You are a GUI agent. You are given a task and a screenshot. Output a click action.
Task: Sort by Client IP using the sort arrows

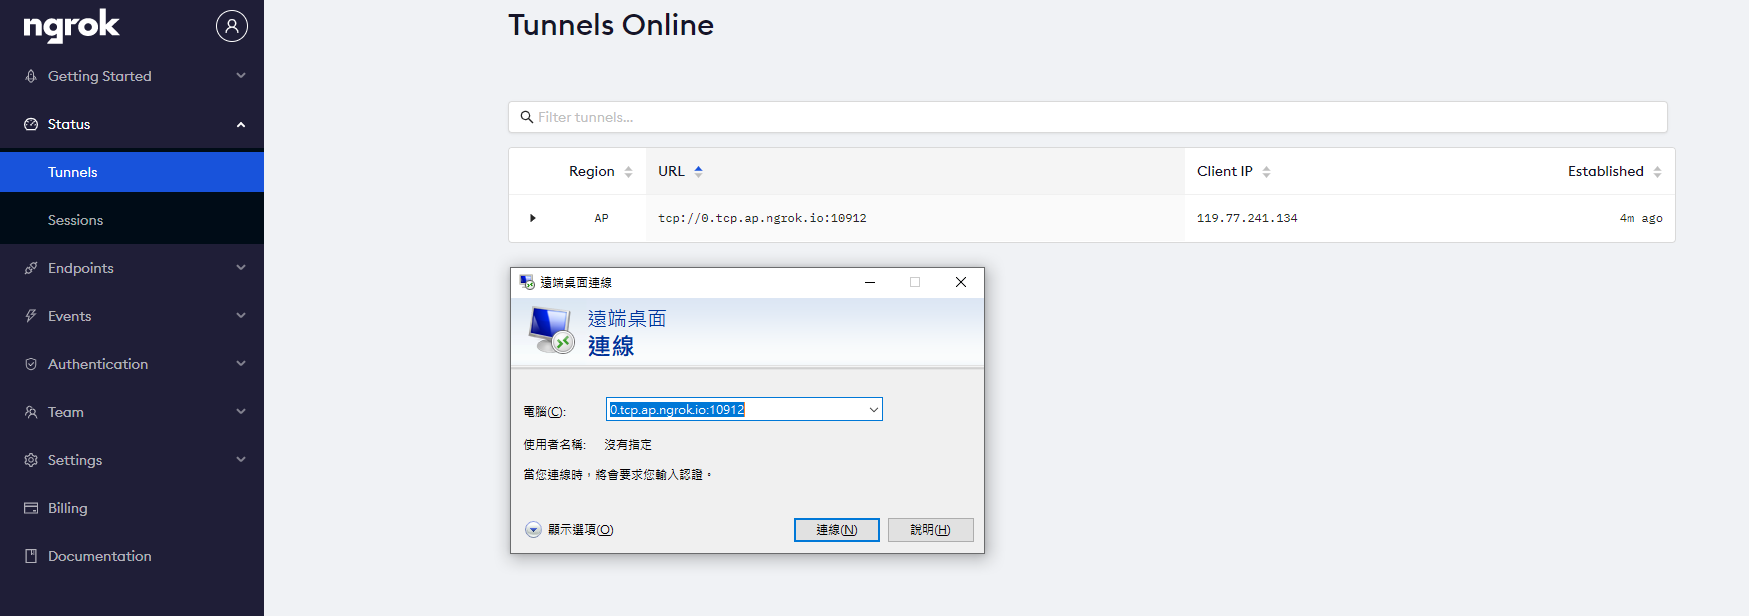(x=1266, y=172)
